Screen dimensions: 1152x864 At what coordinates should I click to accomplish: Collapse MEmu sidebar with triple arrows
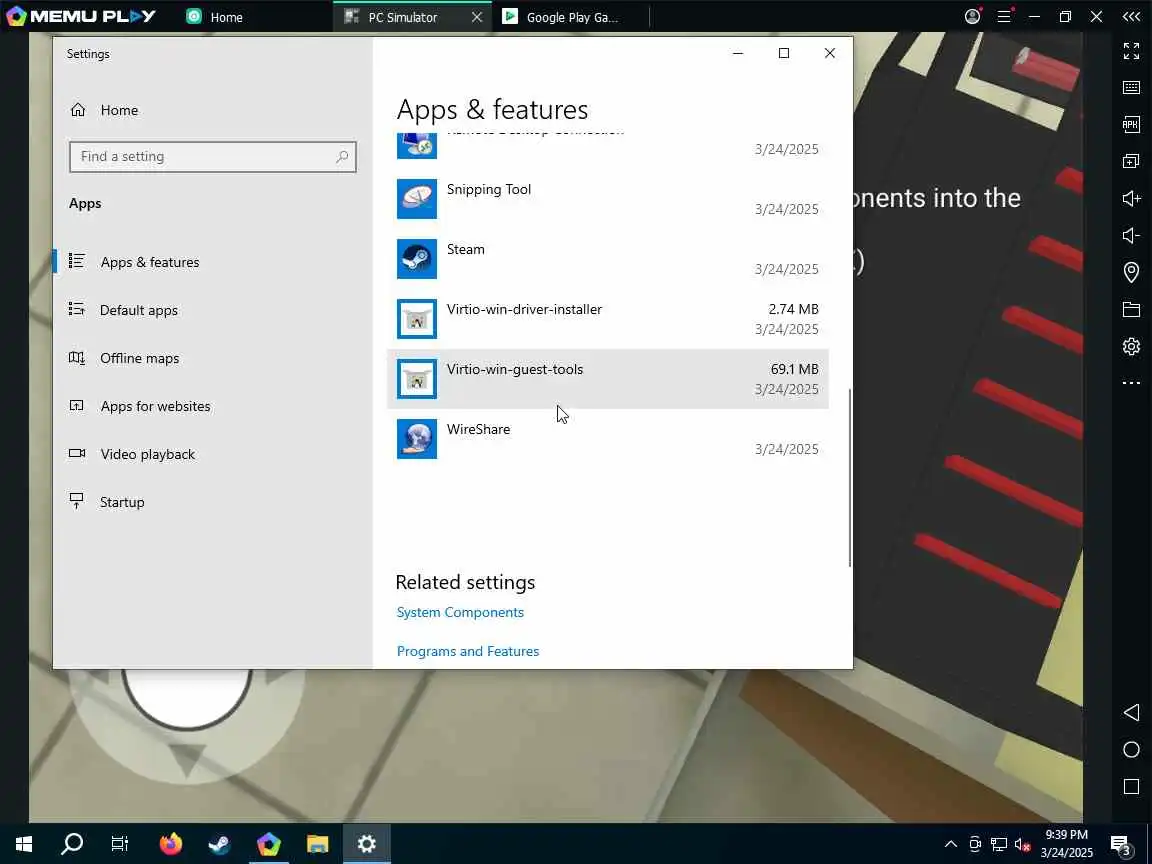(1131, 16)
